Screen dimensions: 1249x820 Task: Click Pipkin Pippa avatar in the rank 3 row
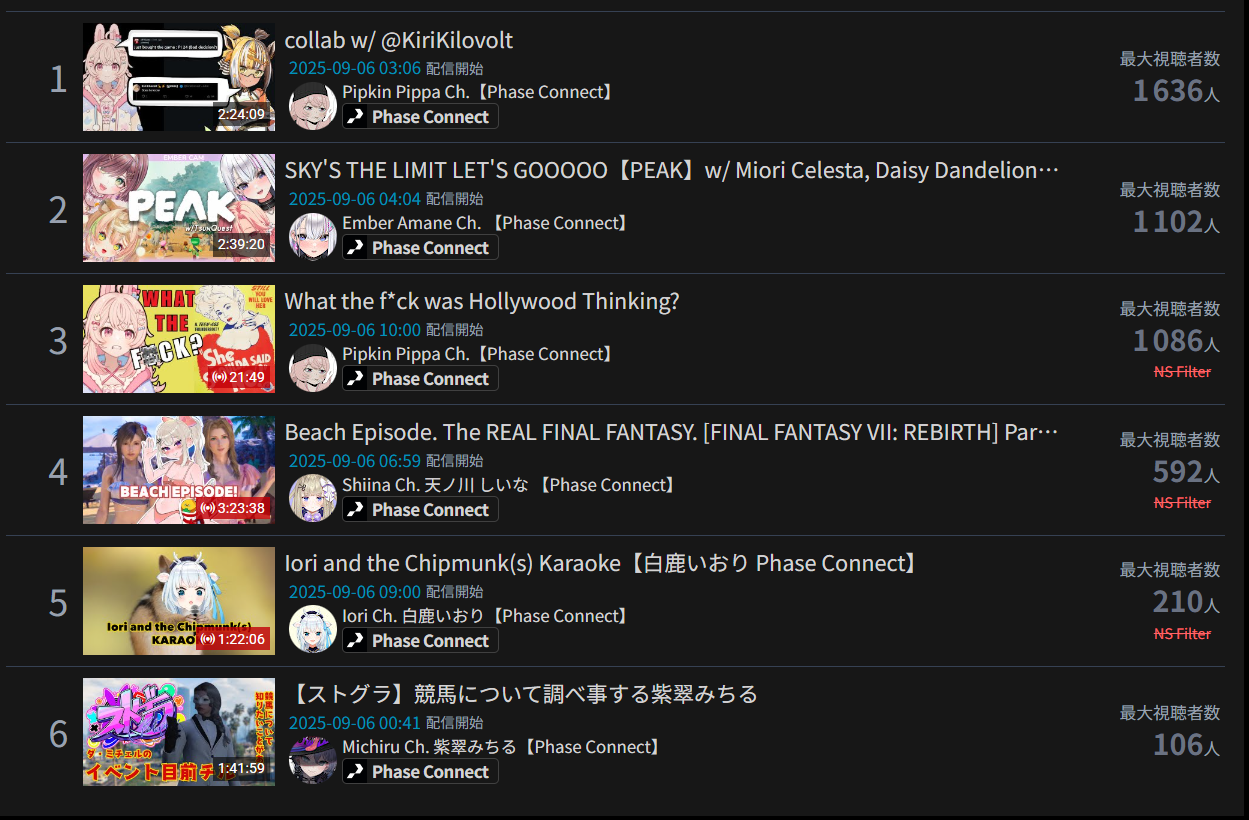coord(313,367)
